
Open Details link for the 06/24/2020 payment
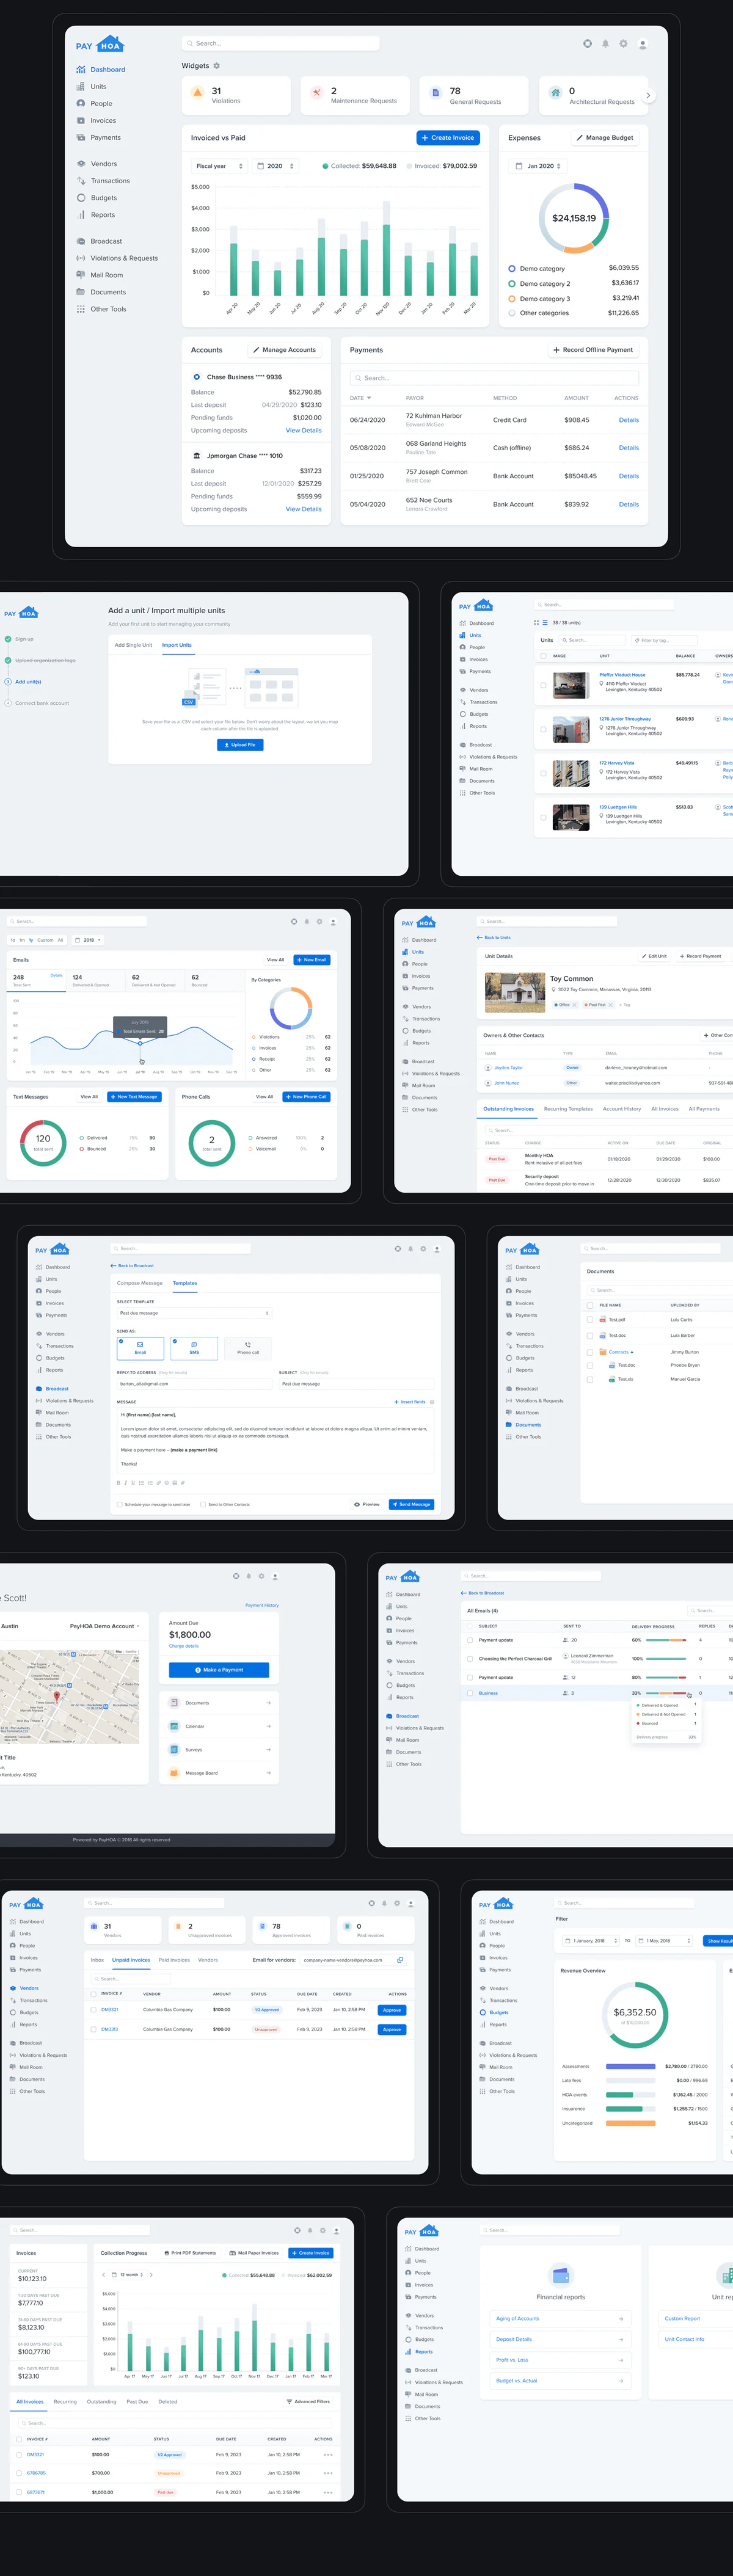[x=628, y=420]
